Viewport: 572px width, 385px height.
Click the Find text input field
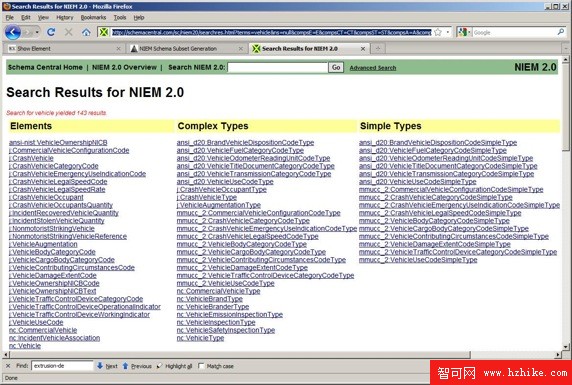tap(62, 366)
